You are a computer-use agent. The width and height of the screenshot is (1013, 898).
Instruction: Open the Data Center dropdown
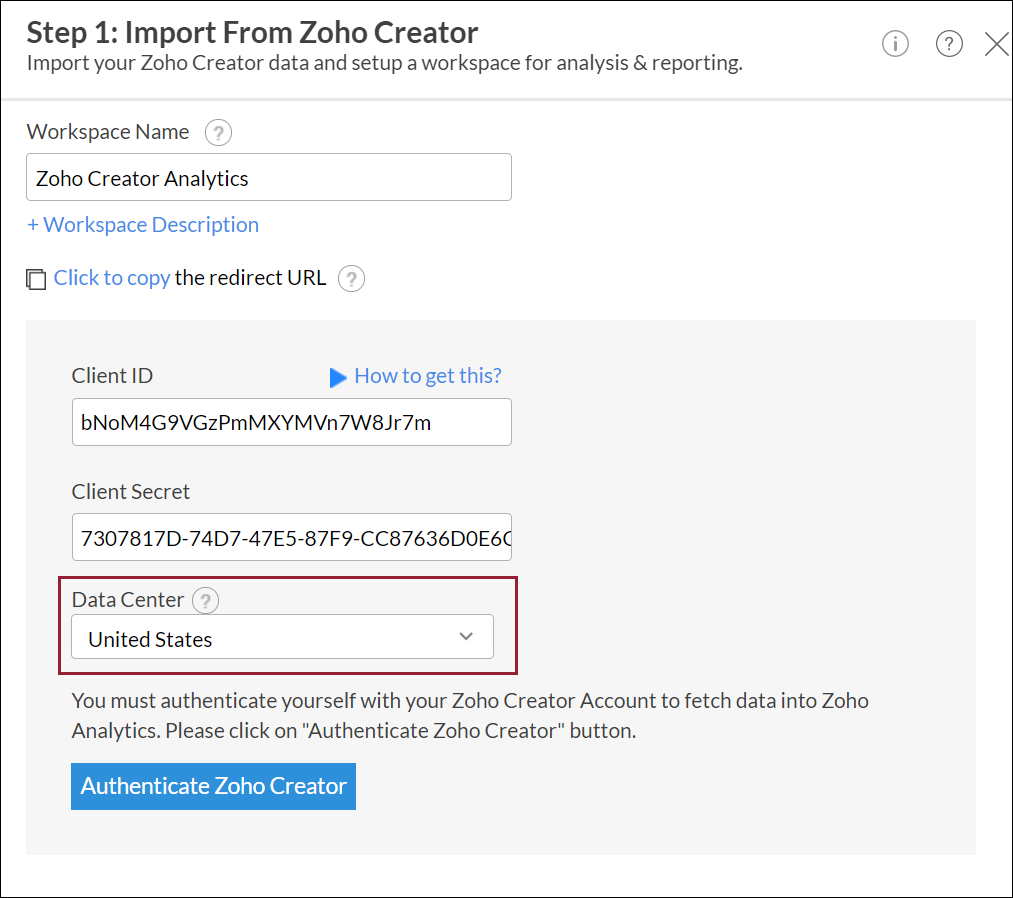pyautogui.click(x=282, y=636)
